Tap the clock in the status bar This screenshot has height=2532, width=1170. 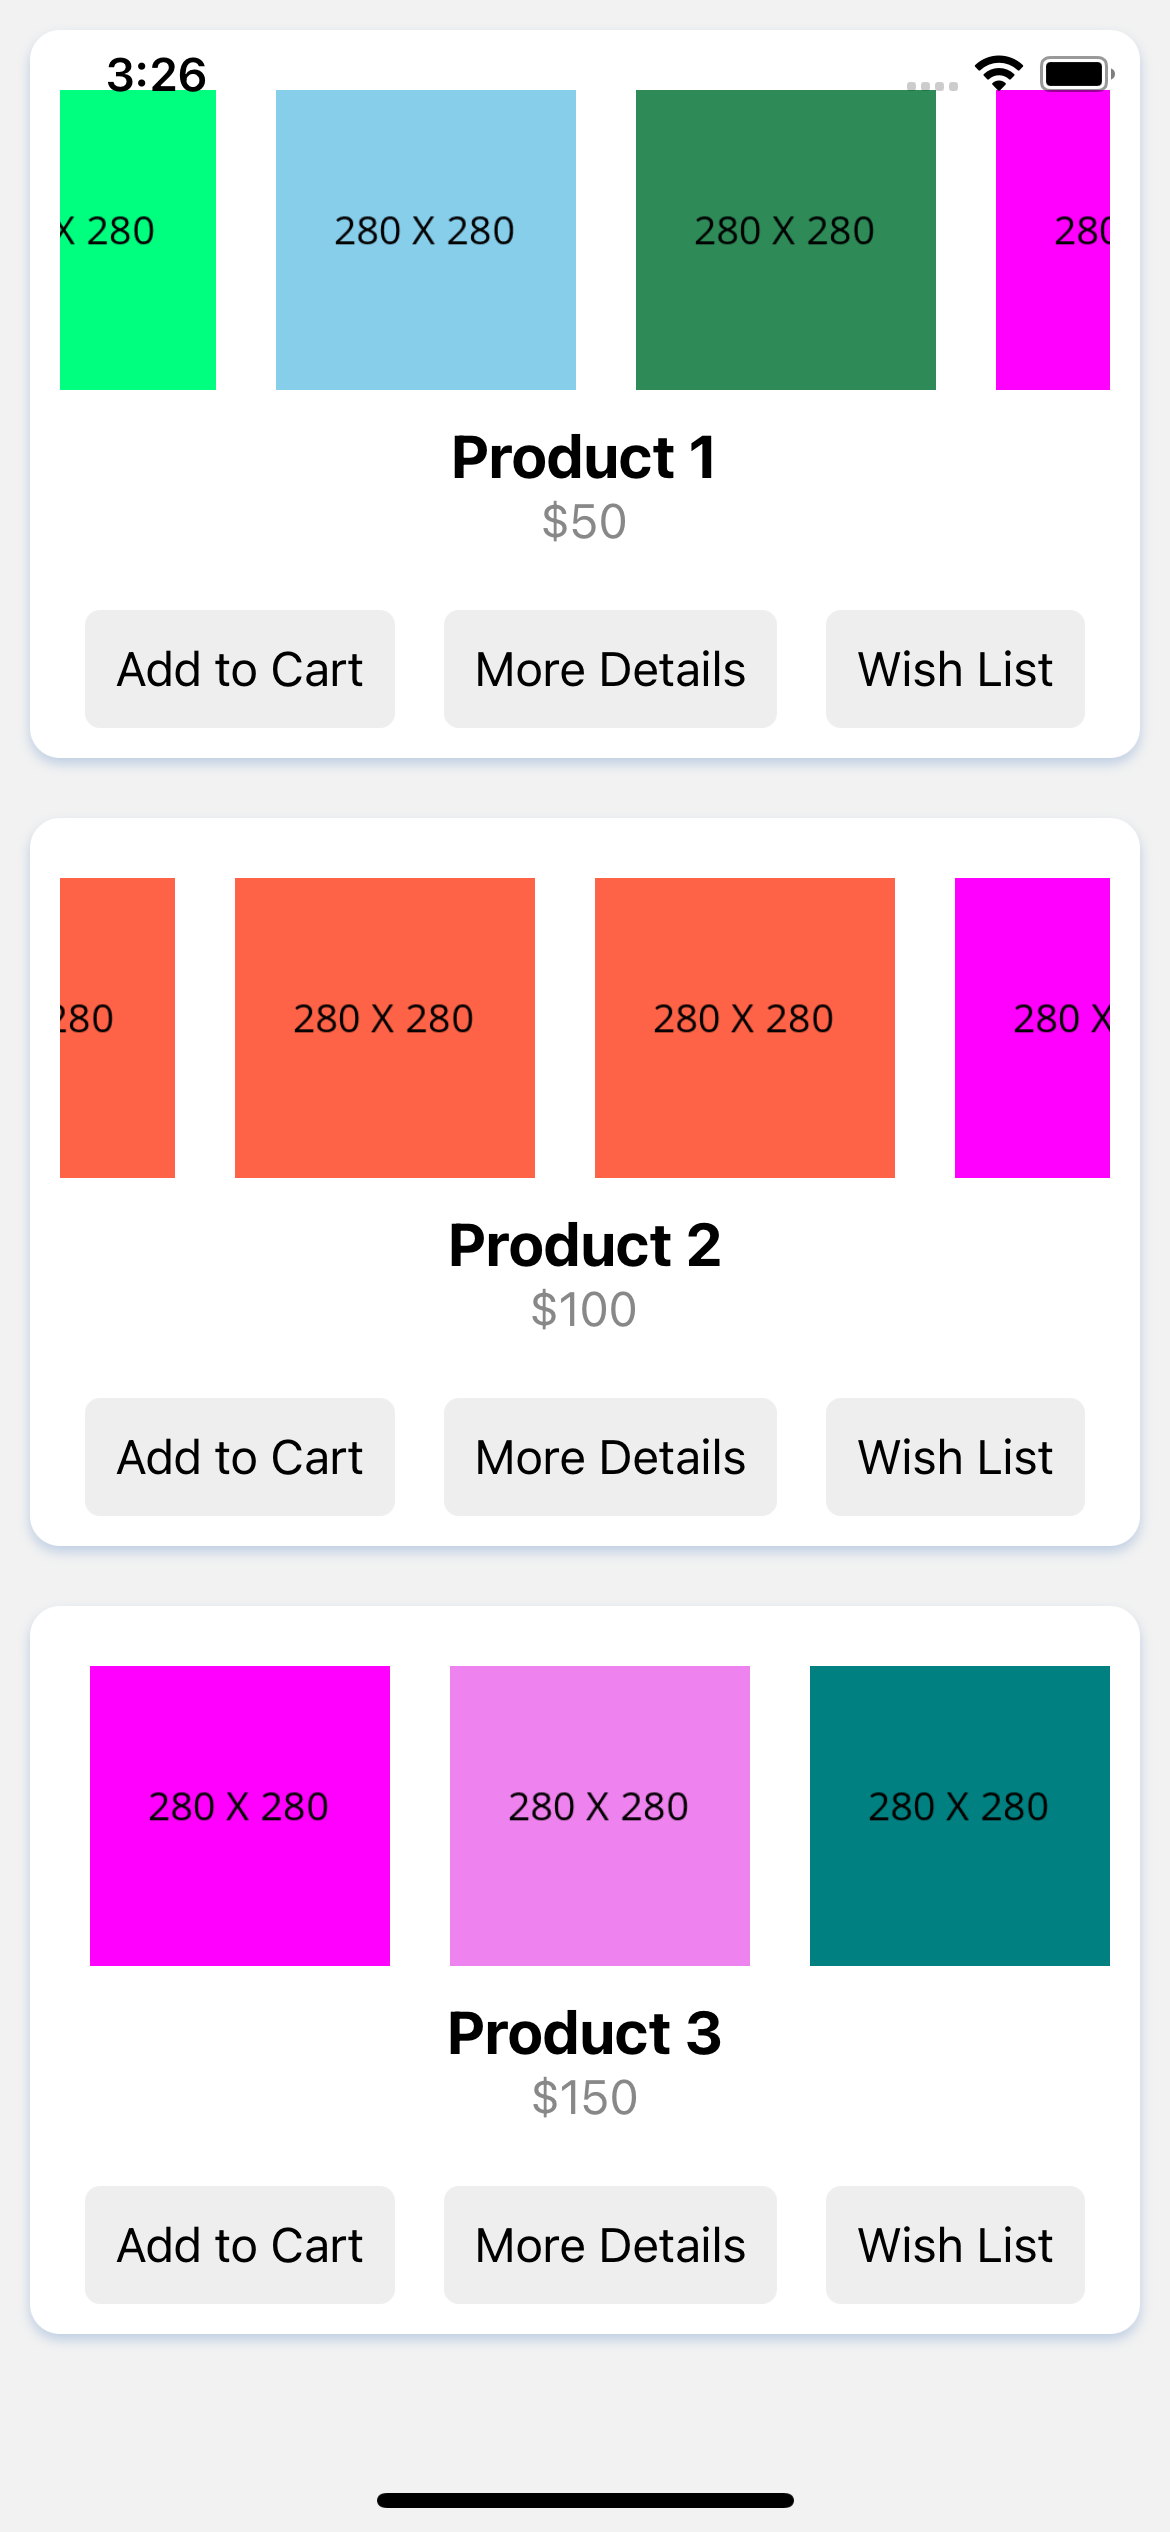(x=157, y=73)
